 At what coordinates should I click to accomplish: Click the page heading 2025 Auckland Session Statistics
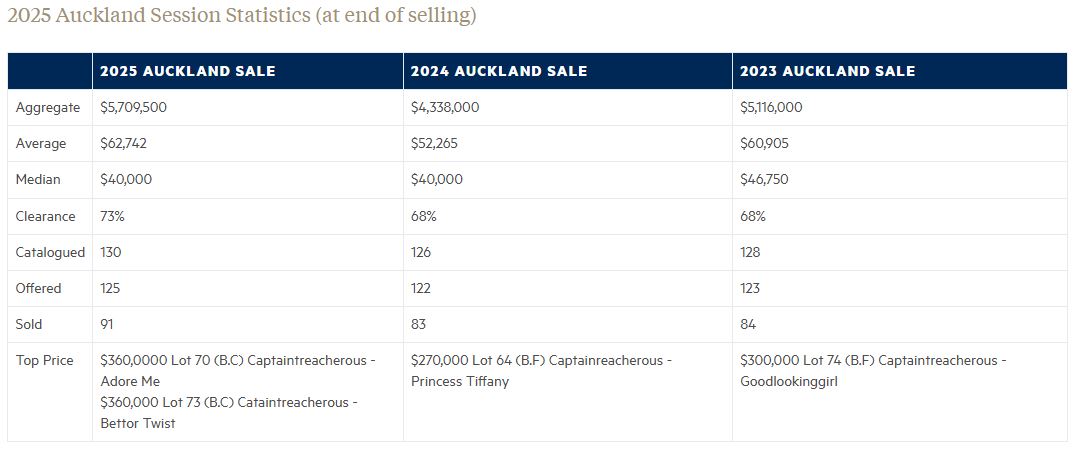pyautogui.click(x=242, y=16)
